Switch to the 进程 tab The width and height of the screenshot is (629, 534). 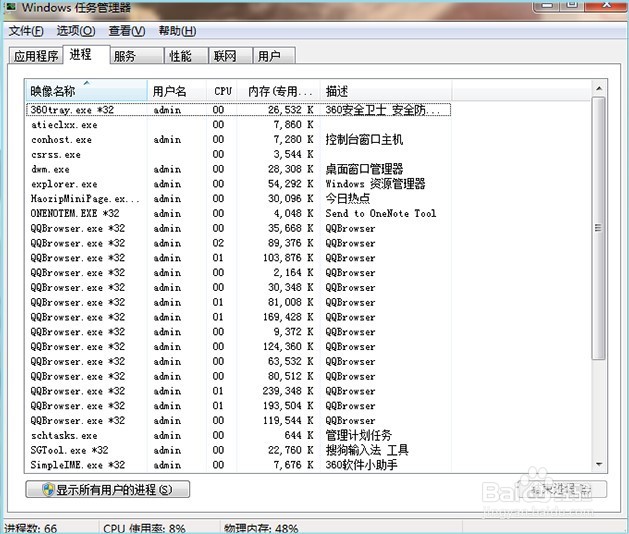86,54
